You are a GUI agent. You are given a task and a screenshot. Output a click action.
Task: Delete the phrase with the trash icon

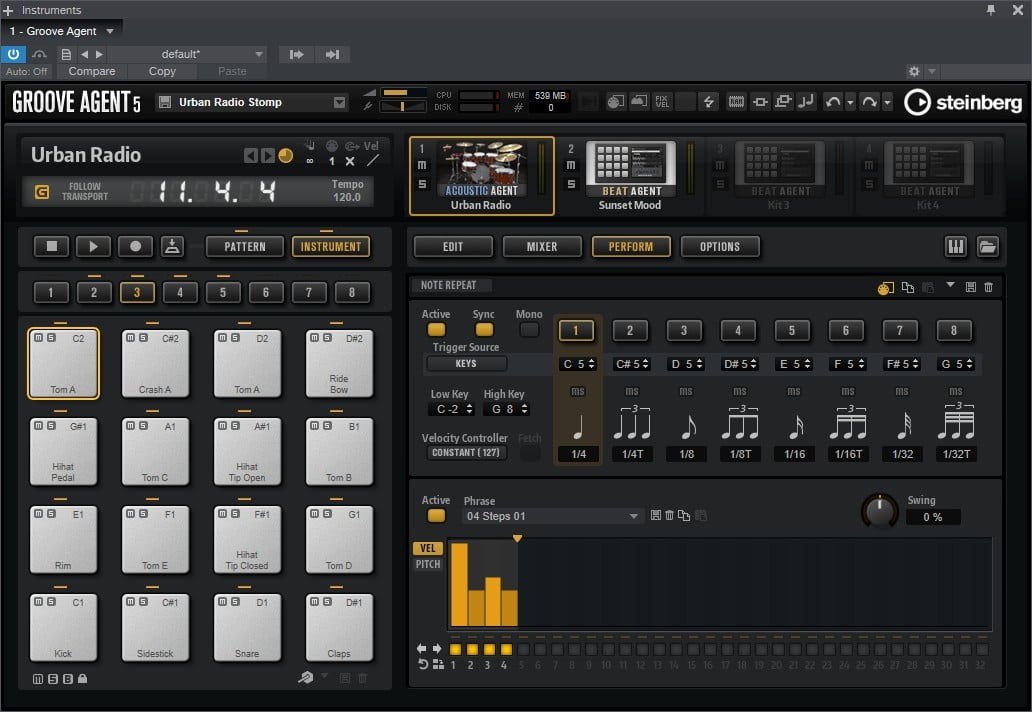coord(669,515)
